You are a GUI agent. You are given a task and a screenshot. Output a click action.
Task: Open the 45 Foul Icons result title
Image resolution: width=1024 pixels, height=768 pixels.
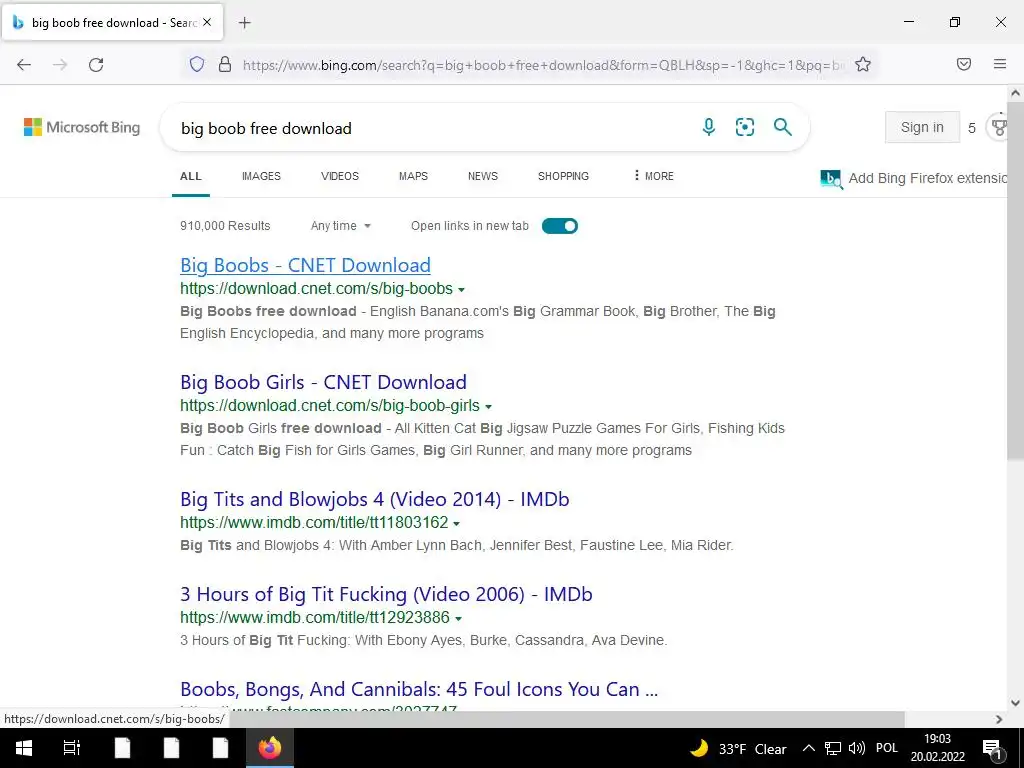pos(419,689)
